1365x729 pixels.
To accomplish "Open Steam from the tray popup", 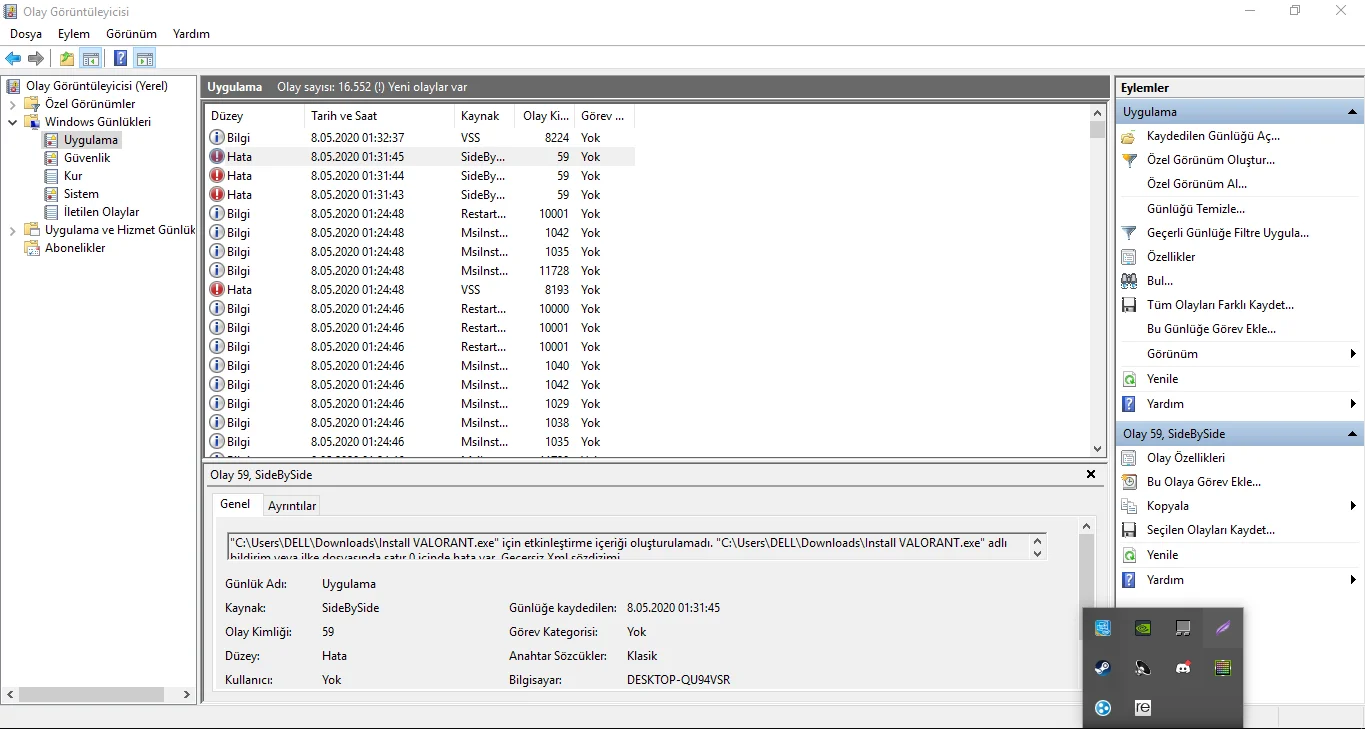I will (x=1103, y=668).
